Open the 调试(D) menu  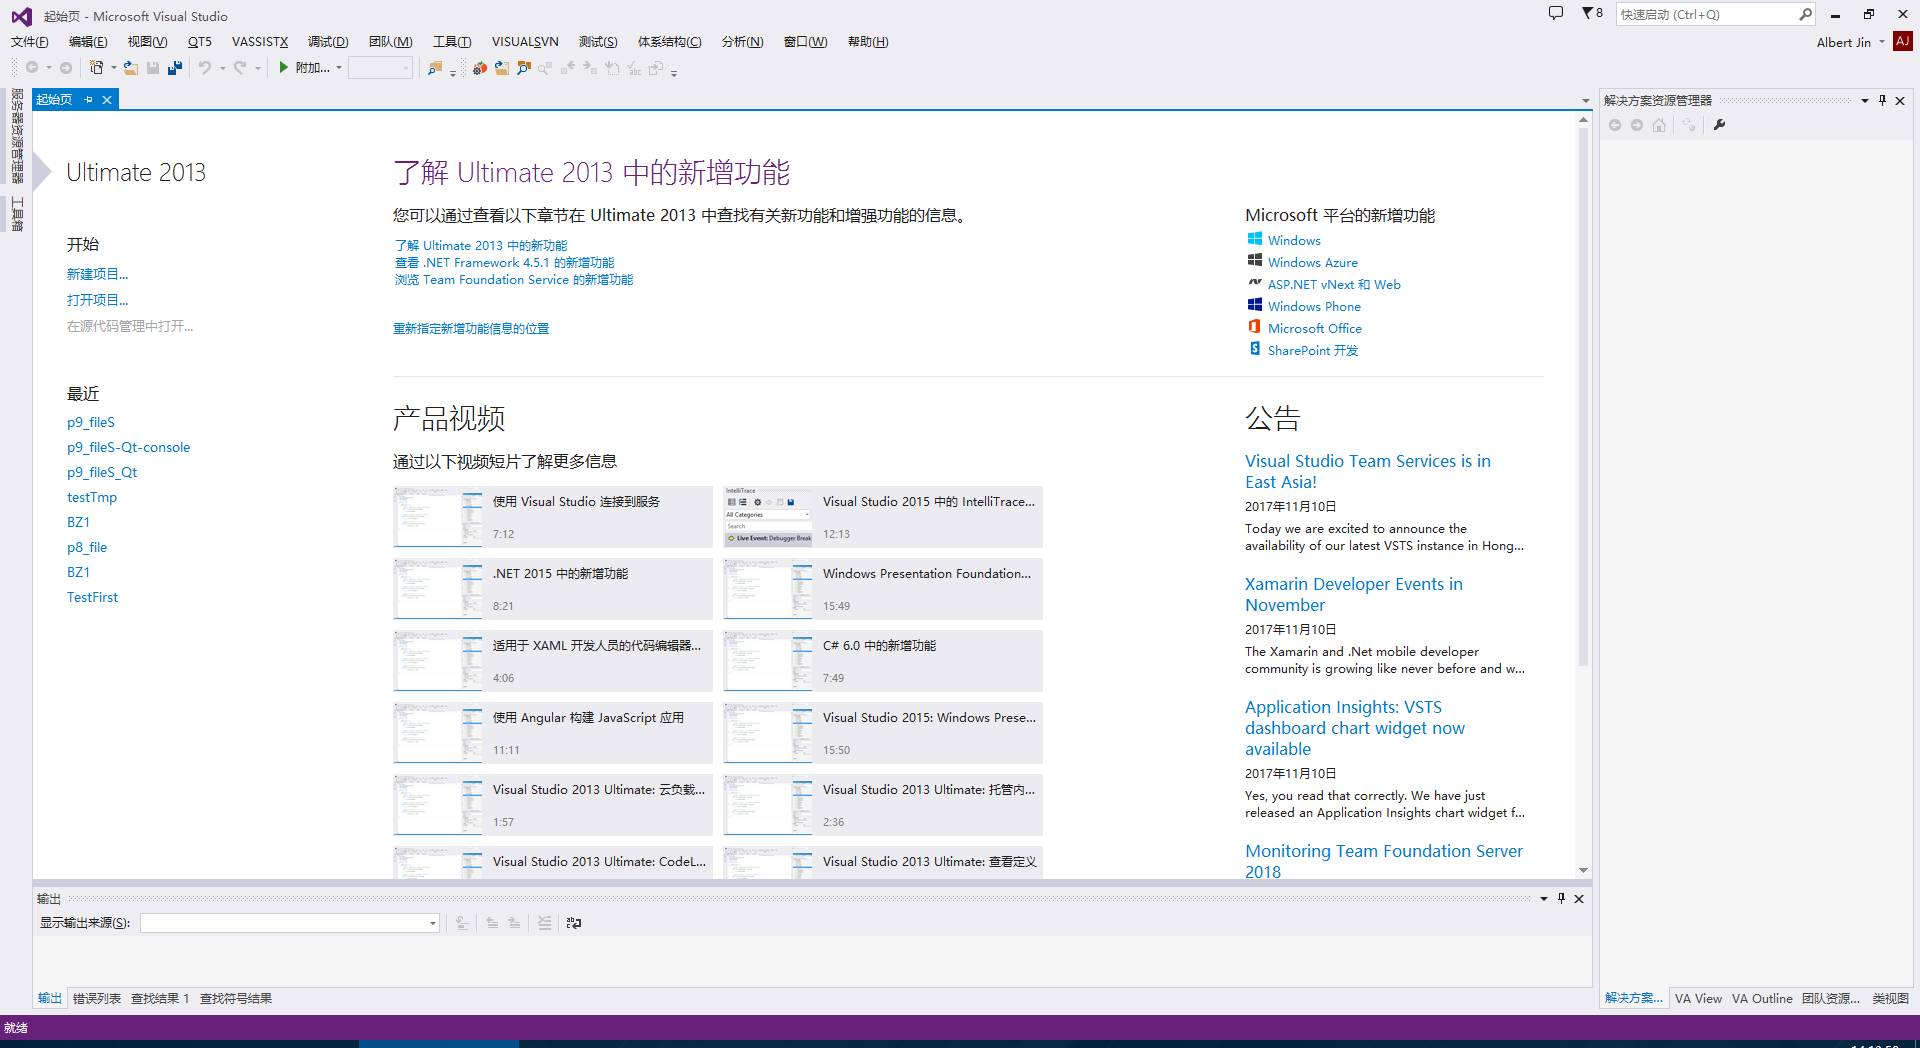(328, 42)
